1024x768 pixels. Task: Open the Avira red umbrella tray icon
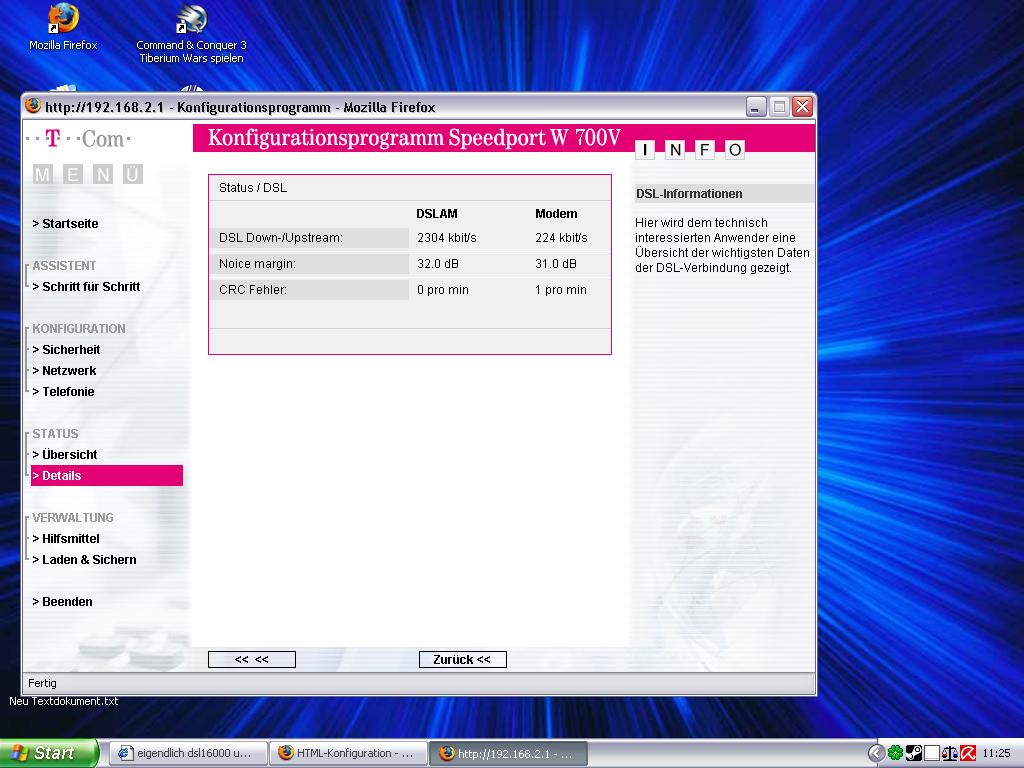point(967,753)
